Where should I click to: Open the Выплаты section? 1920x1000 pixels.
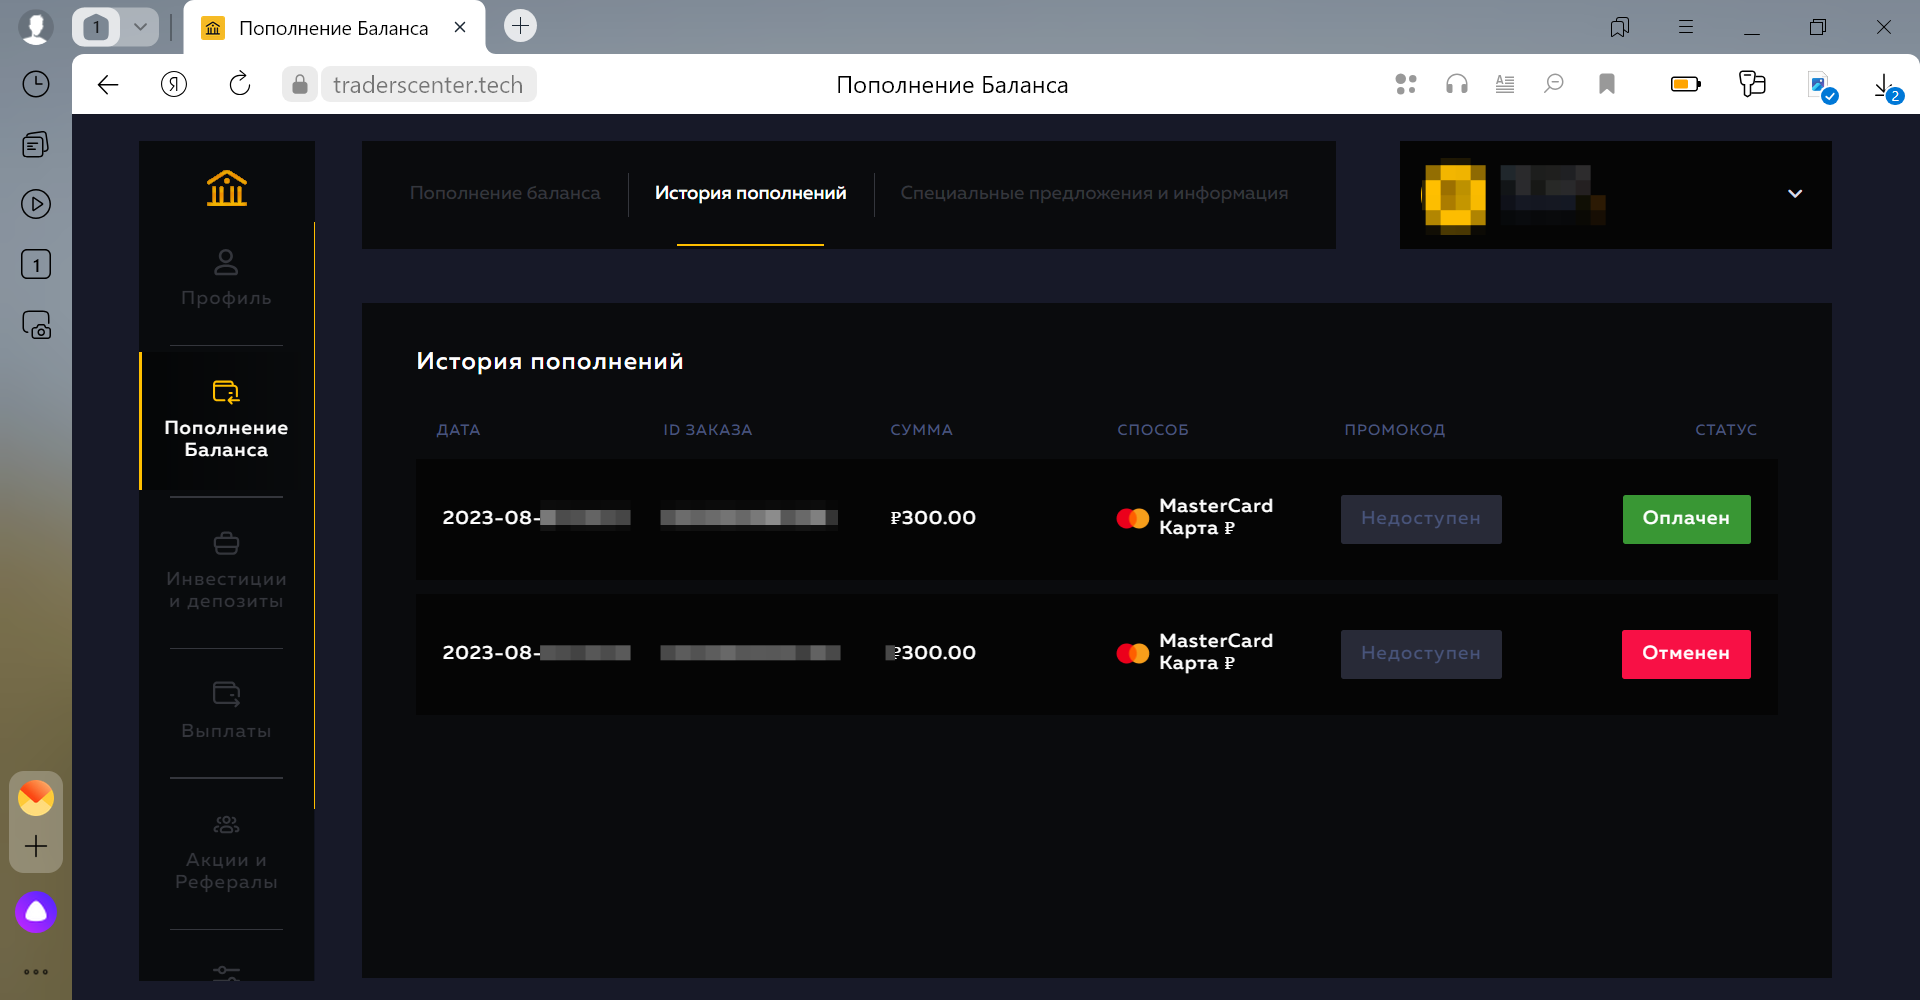point(225,710)
